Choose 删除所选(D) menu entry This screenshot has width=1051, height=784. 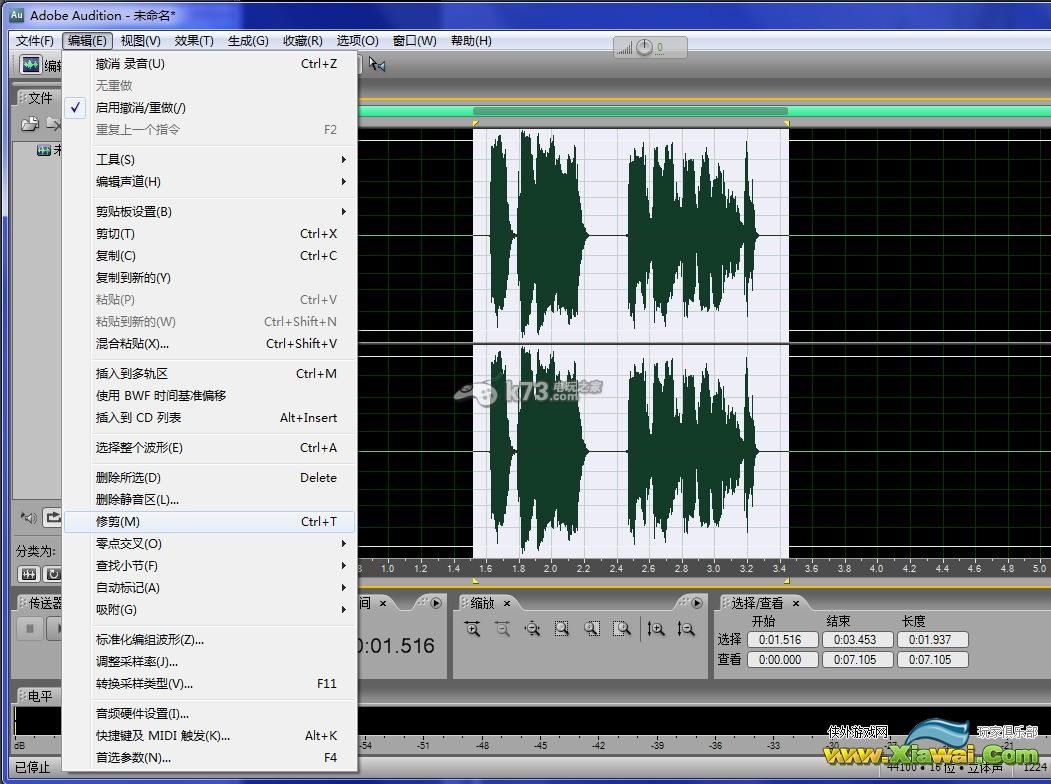209,478
